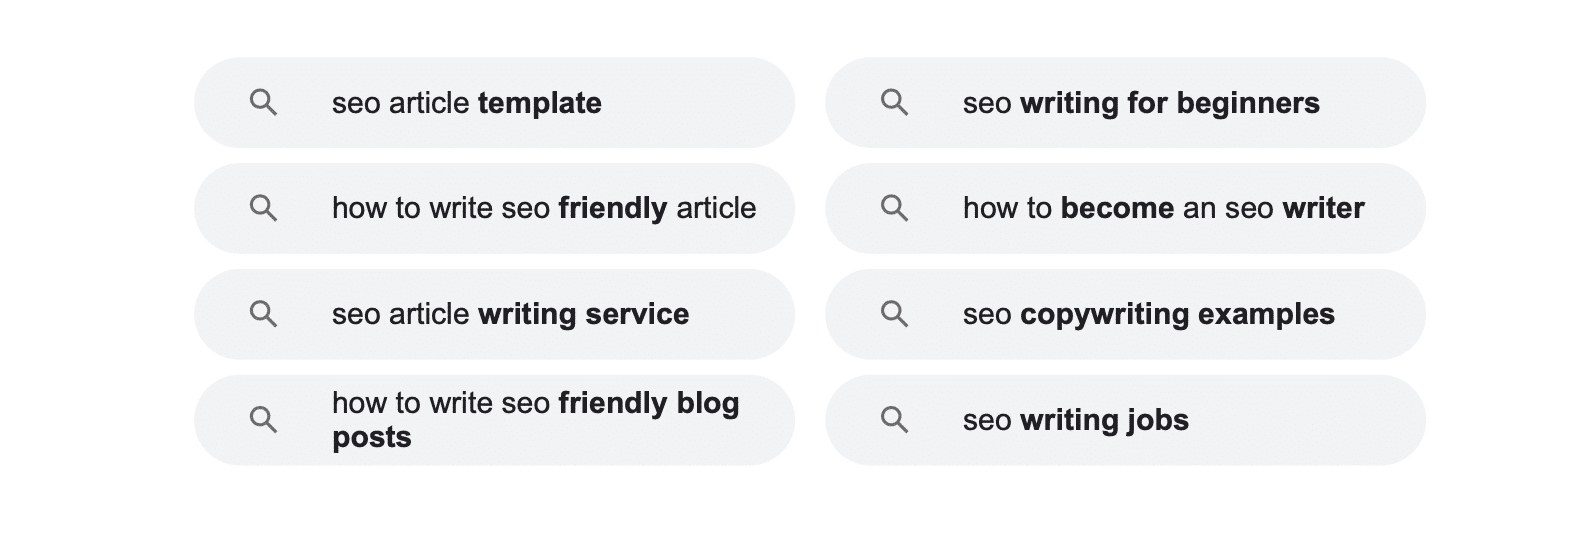Image resolution: width=1570 pixels, height=536 pixels.
Task: Open 'how to become an seo writer' suggestion
Action: pyautogui.click(x=1125, y=208)
